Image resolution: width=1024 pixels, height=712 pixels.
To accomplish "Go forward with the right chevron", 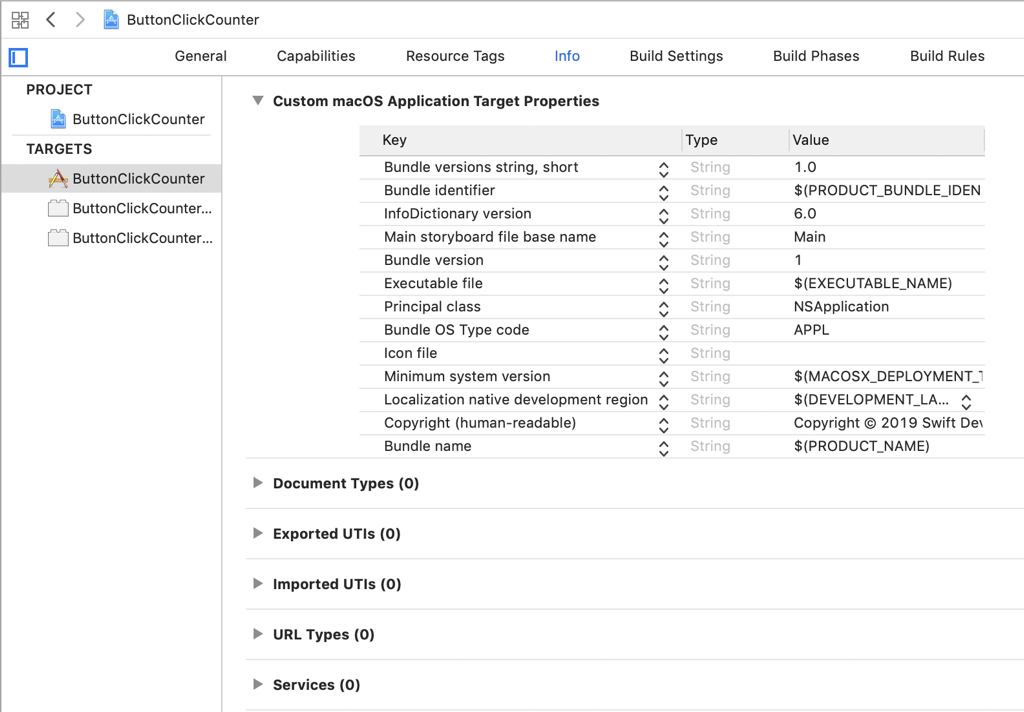I will [80, 20].
